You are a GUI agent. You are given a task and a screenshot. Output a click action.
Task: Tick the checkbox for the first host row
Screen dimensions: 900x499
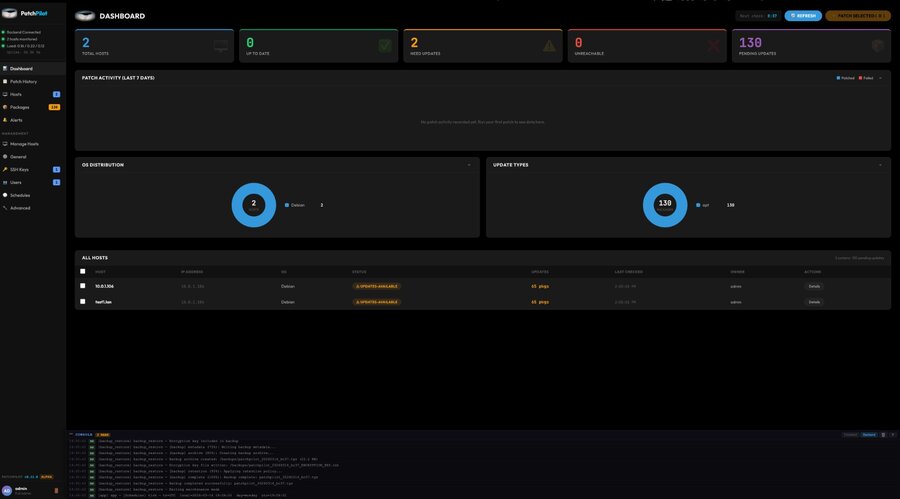83,285
